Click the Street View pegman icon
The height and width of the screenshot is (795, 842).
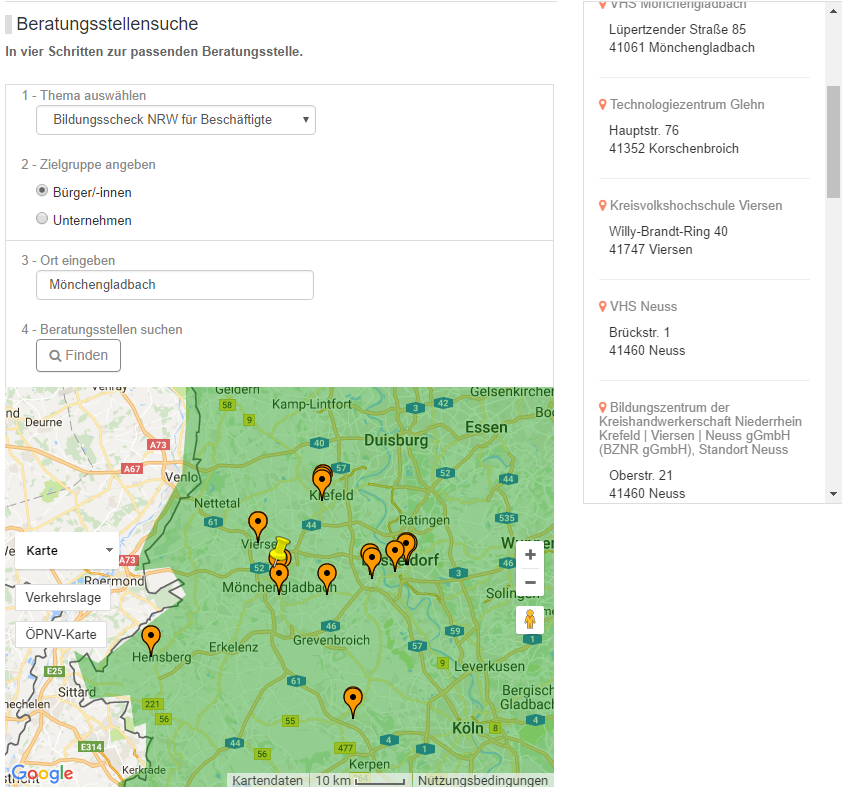(530, 619)
